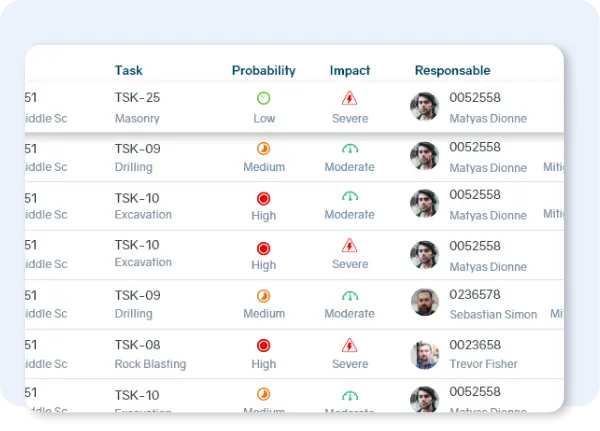Click the High probability red icon for Rock Blasting
This screenshot has height=431, width=600.
264,345
